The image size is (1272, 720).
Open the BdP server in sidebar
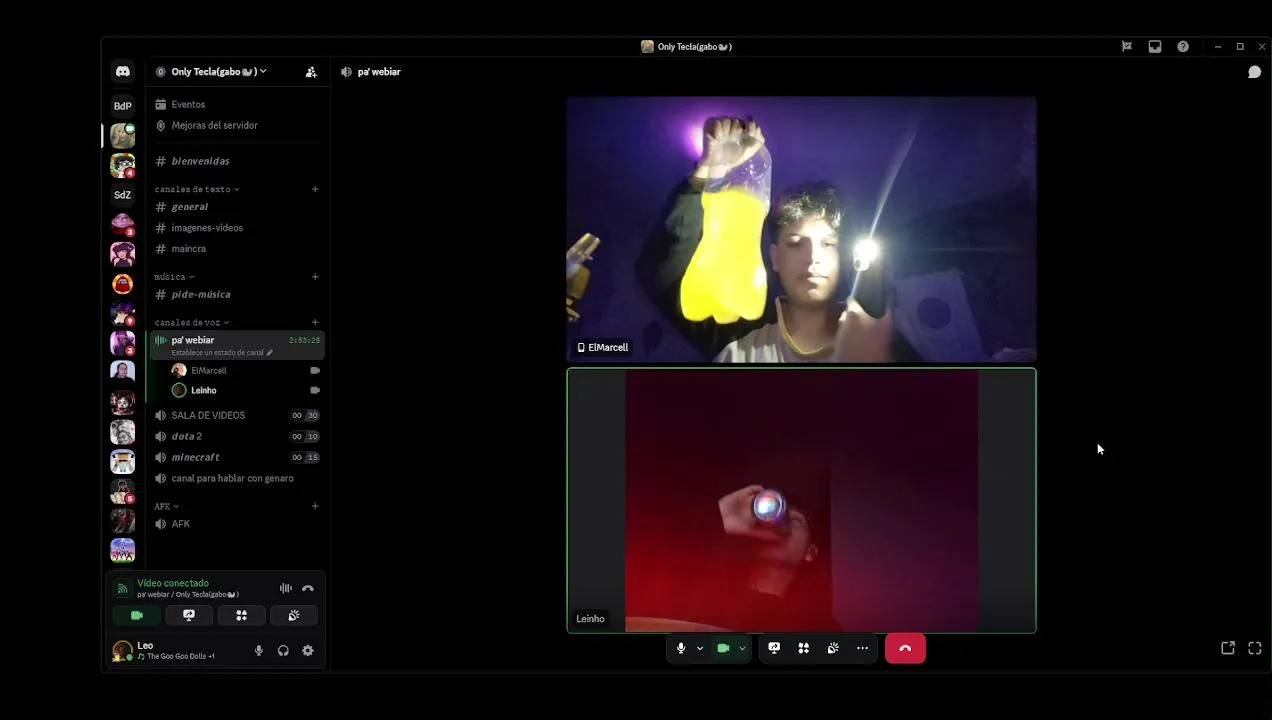tap(122, 106)
